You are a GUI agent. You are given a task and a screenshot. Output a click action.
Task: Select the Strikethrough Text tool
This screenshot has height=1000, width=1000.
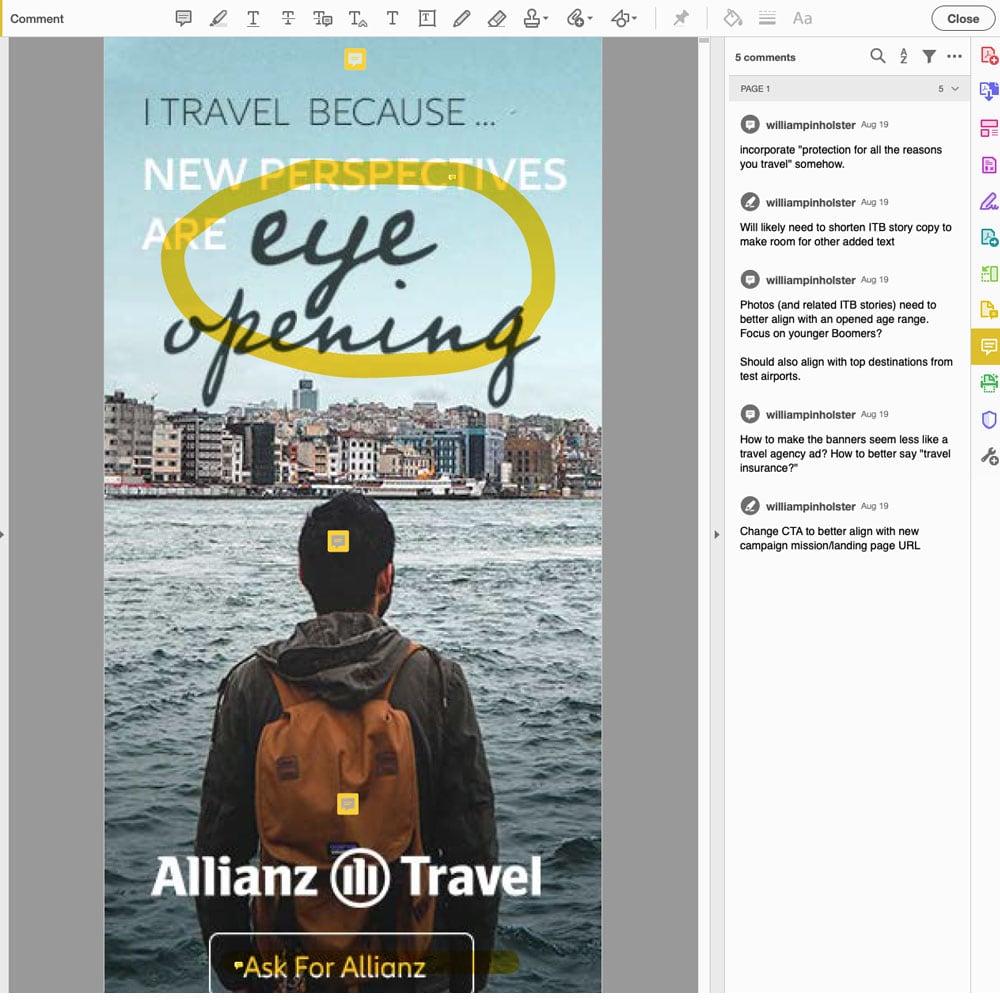[288, 18]
